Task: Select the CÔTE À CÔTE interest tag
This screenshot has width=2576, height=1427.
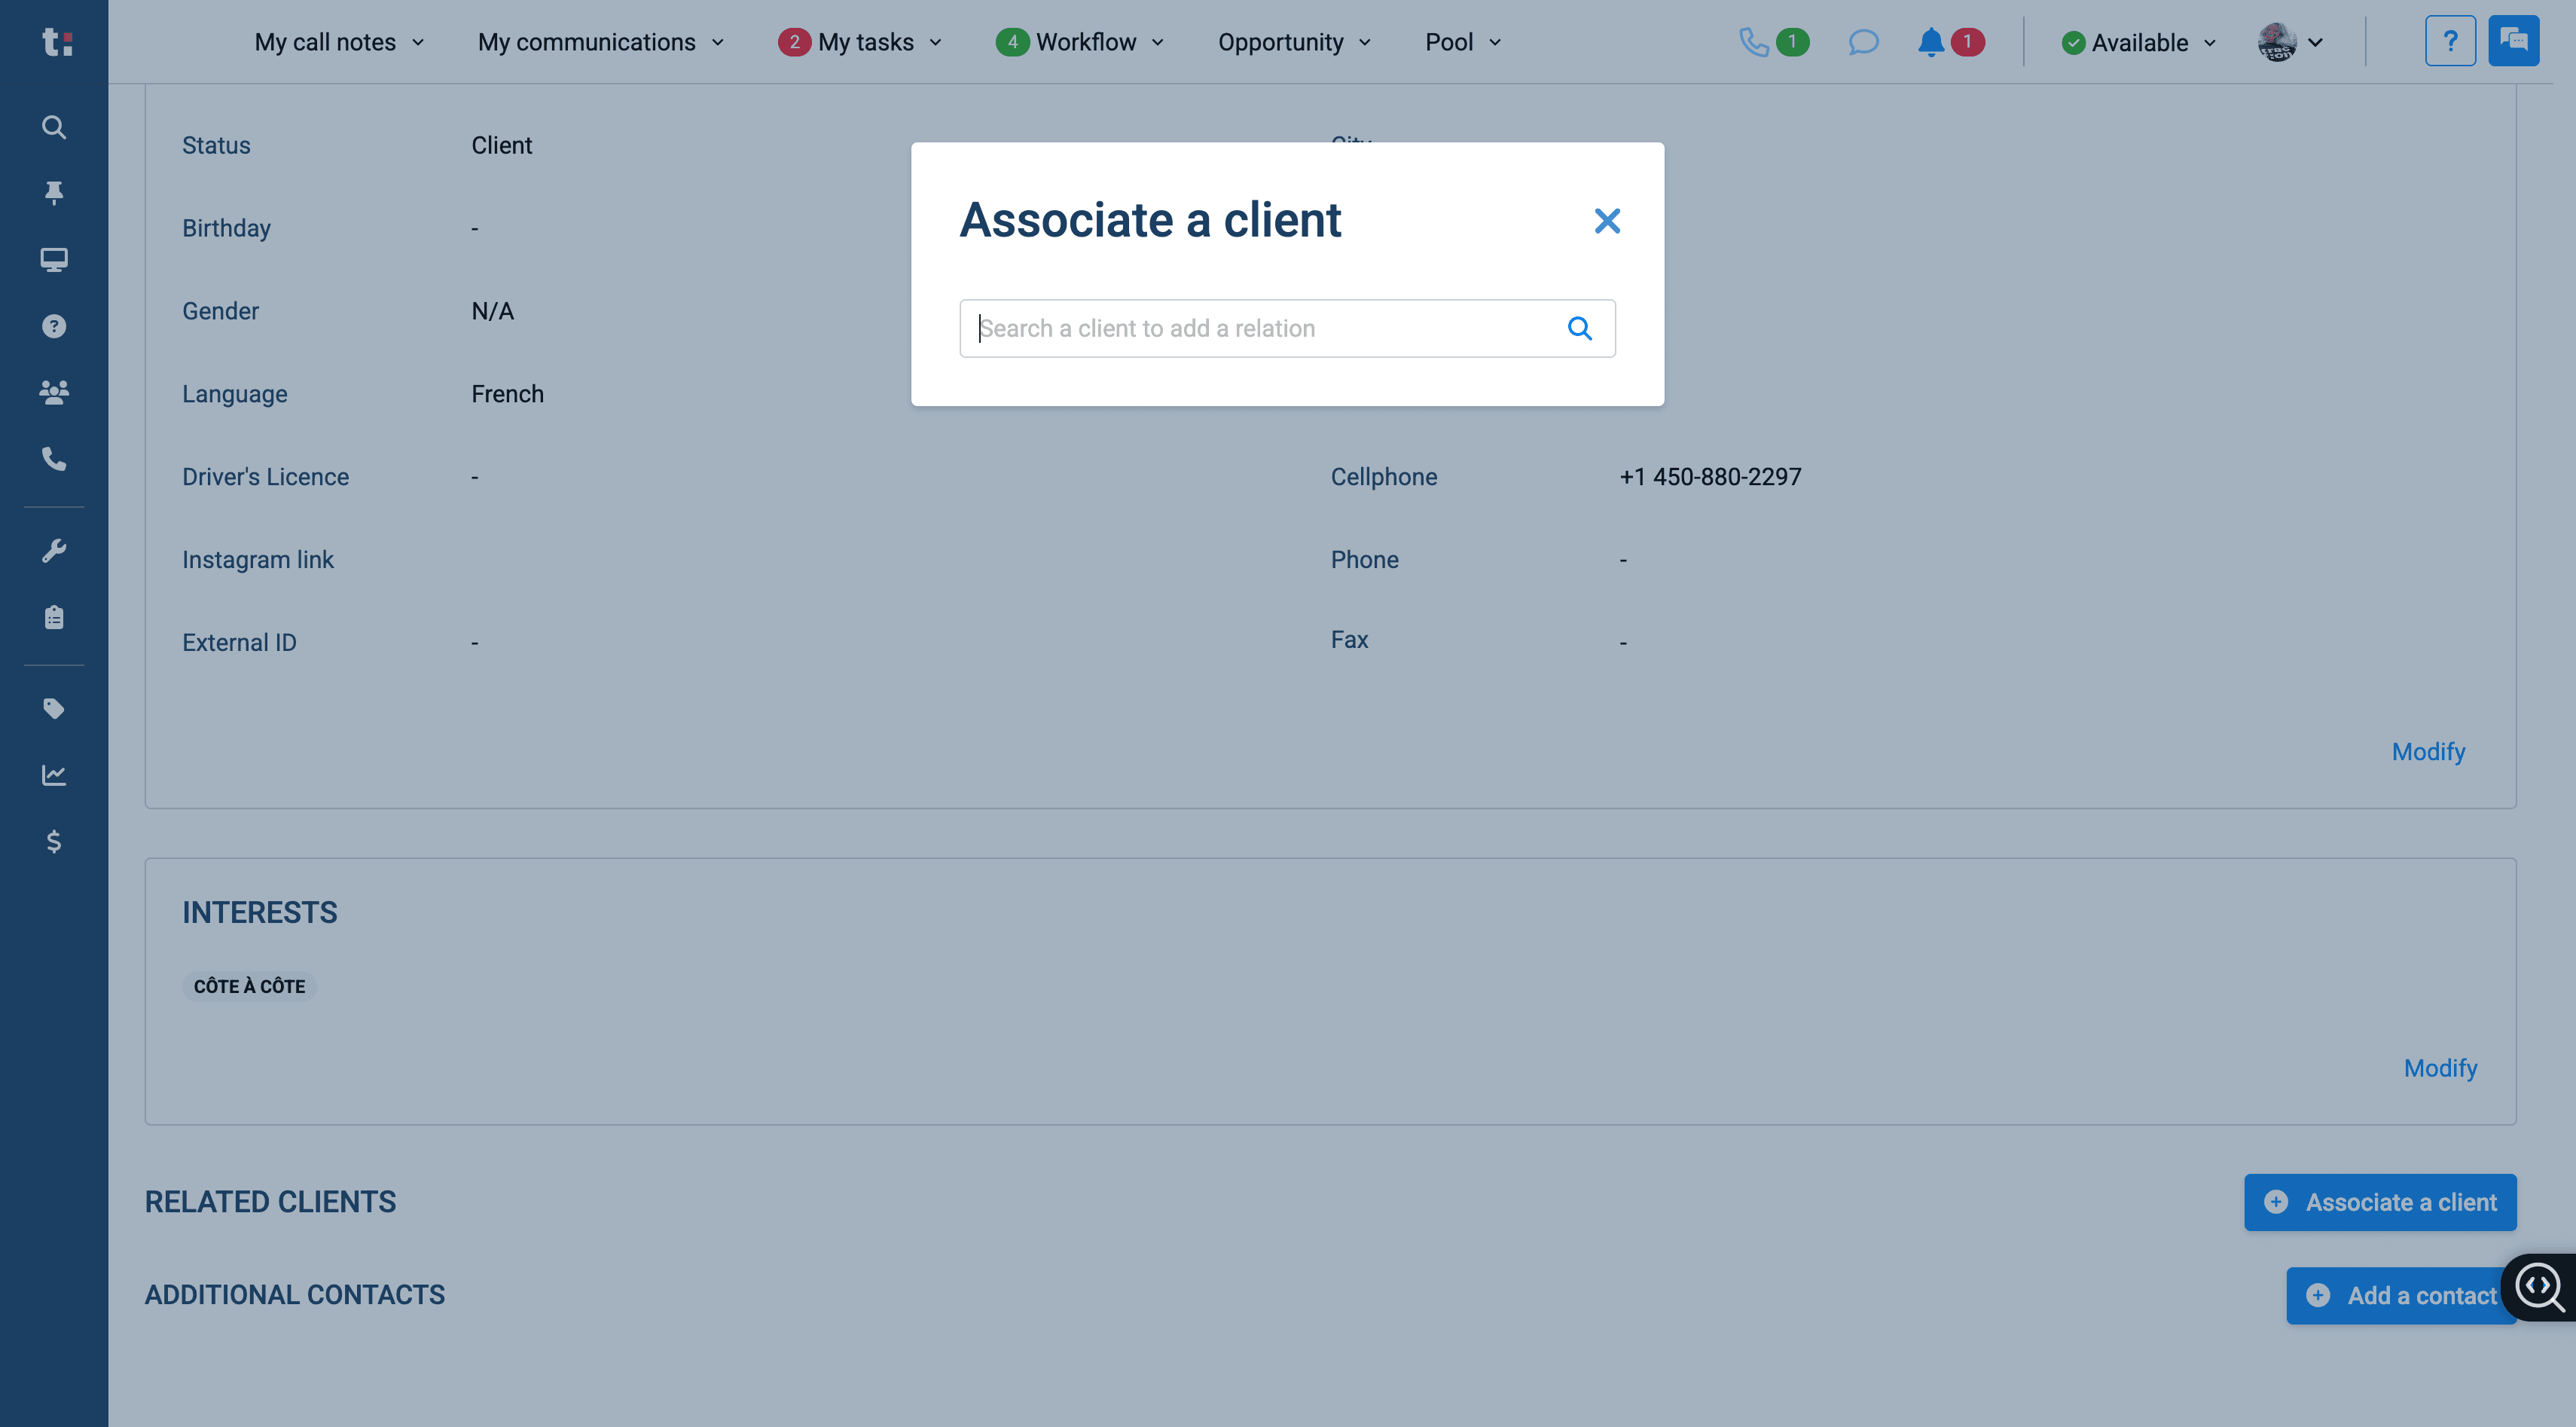Action: 249,986
